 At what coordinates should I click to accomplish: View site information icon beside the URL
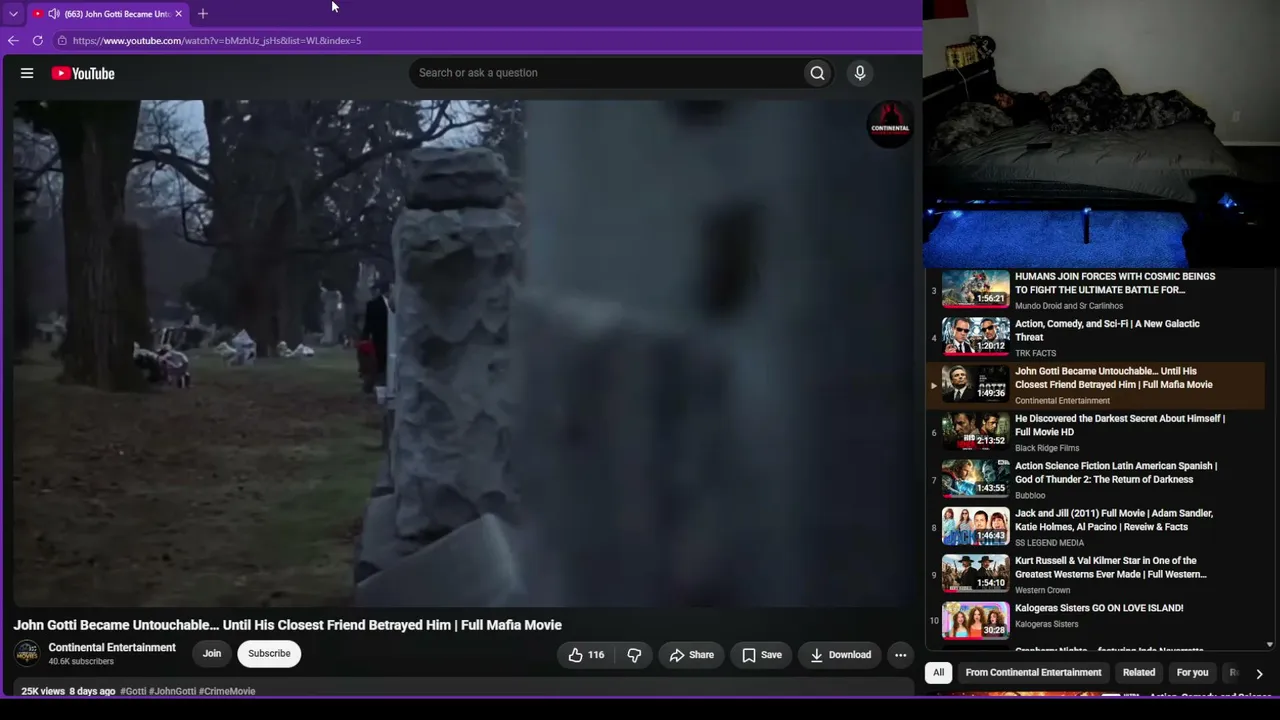coord(62,41)
